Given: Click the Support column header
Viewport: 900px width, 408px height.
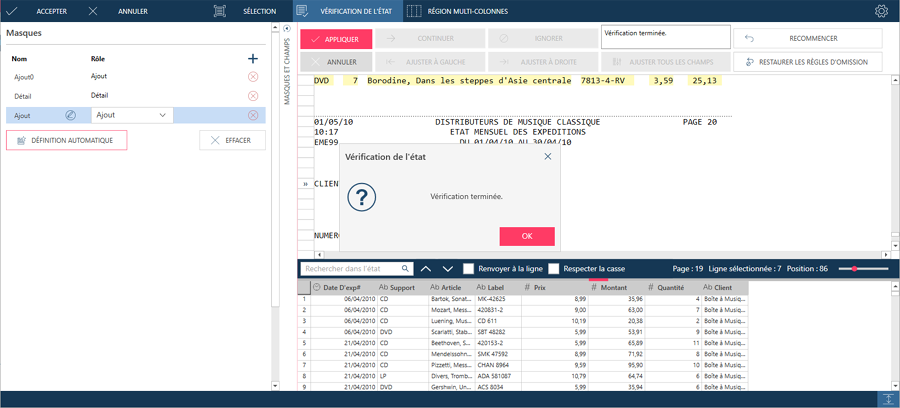Looking at the screenshot, I should (x=402, y=287).
